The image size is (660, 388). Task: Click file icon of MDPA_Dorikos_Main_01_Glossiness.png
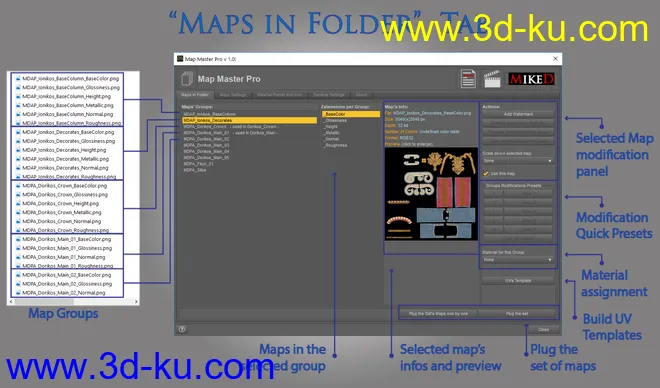[x=18, y=248]
